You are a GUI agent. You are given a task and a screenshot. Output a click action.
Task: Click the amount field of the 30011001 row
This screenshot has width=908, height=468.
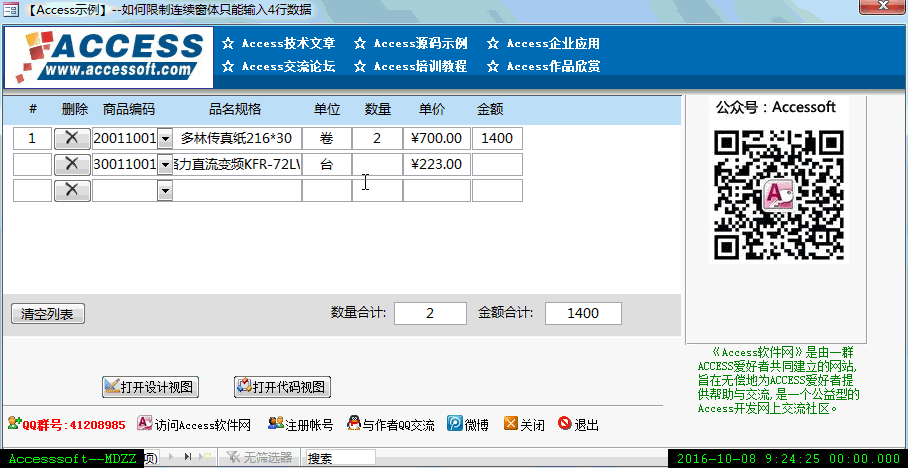tap(497, 164)
